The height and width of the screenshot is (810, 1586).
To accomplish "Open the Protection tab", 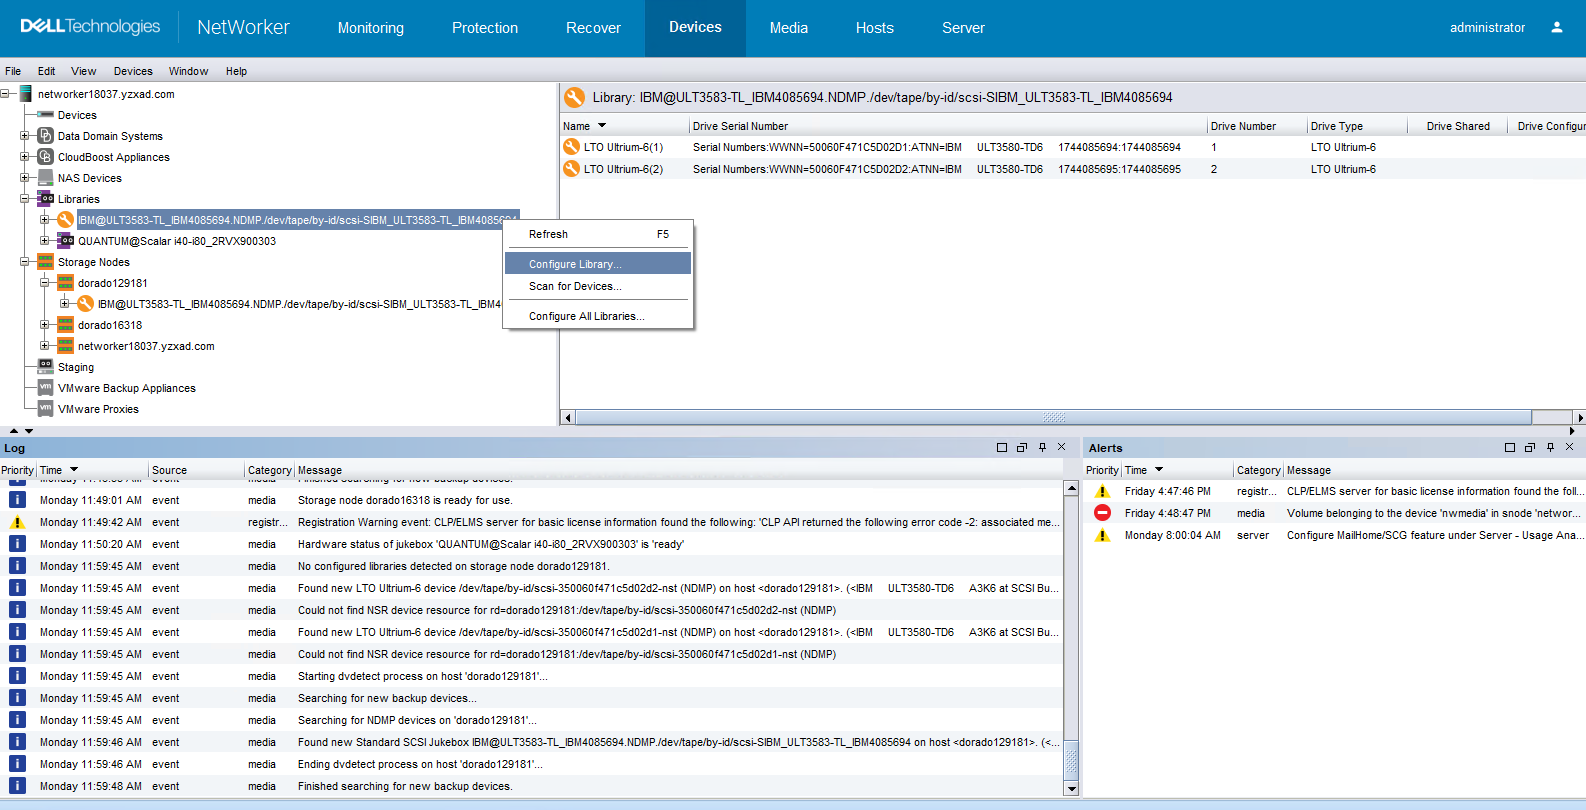I will (x=485, y=28).
